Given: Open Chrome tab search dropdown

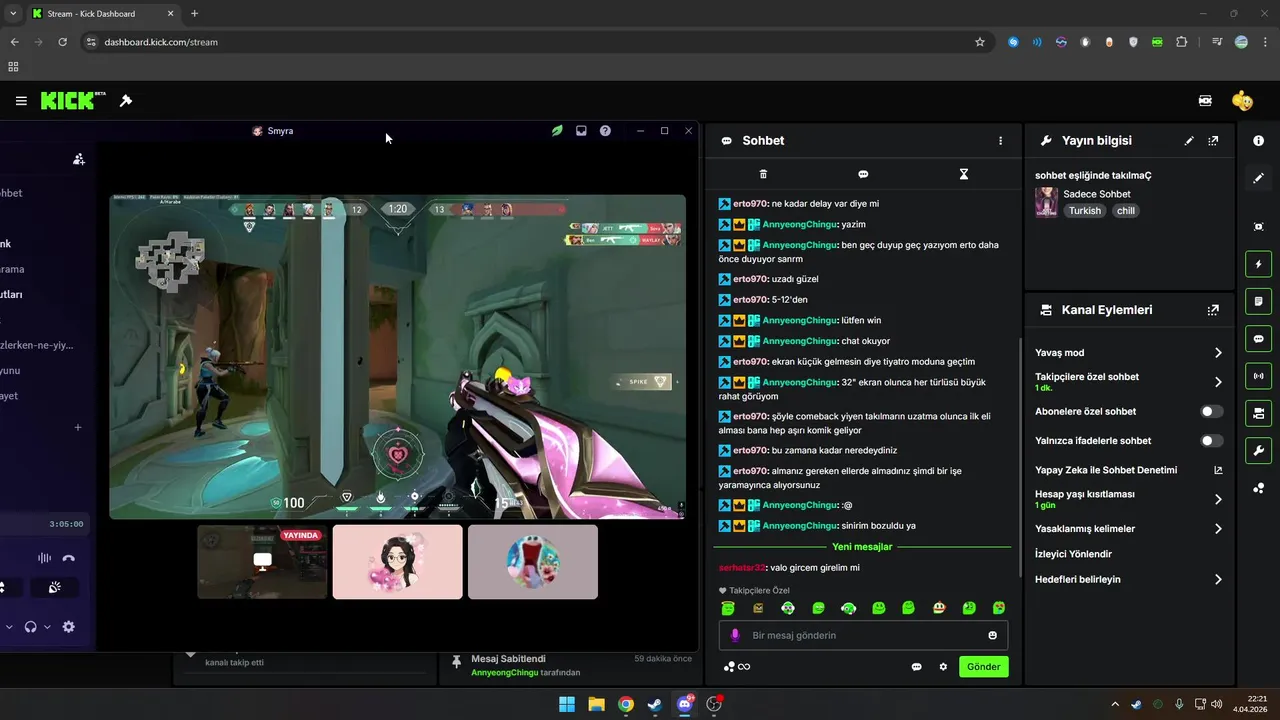Looking at the screenshot, I should [x=13, y=13].
